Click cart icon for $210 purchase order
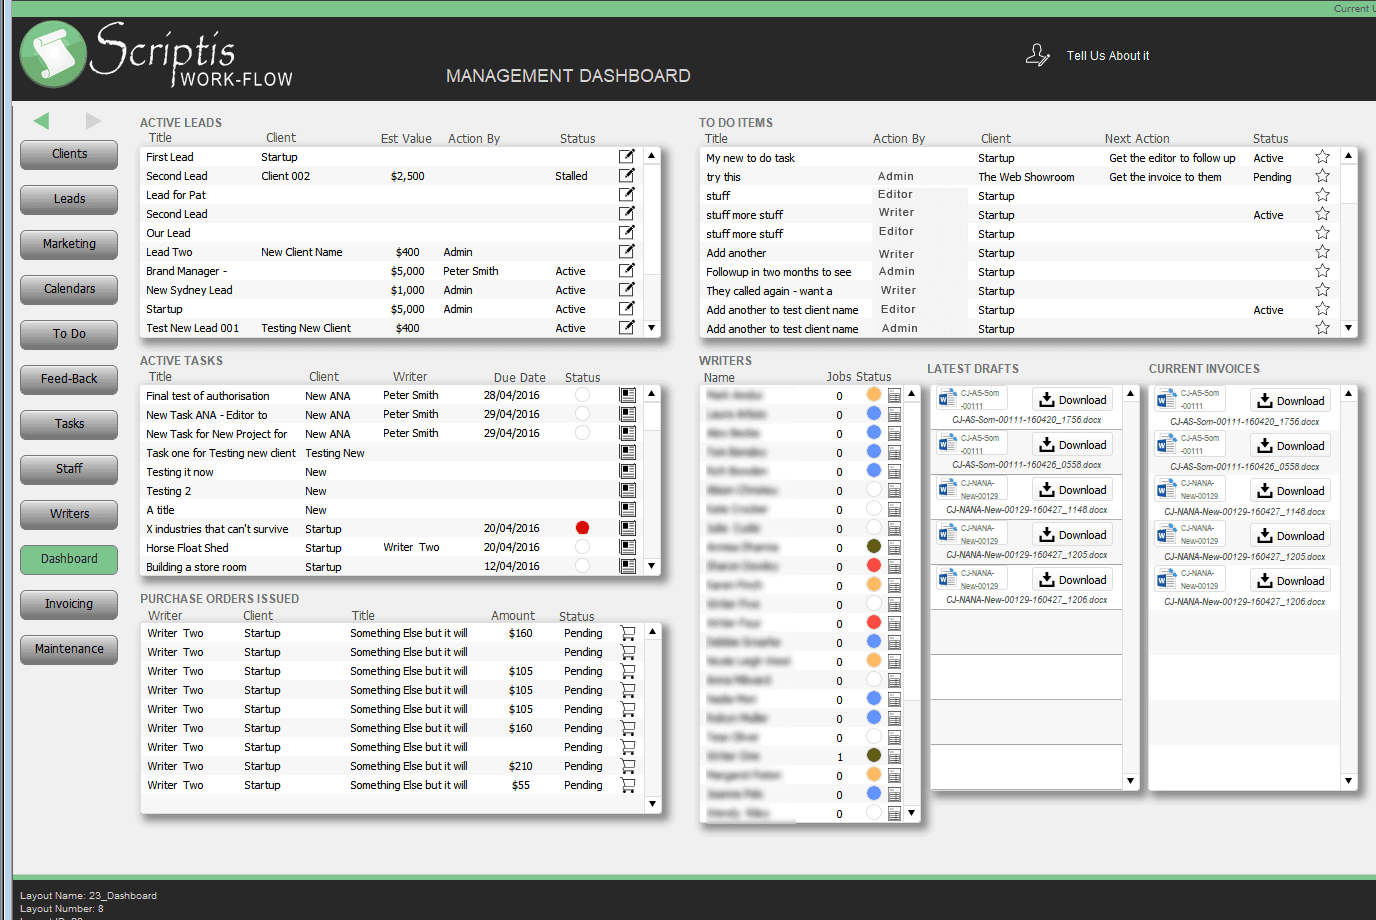The width and height of the screenshot is (1376, 920). point(628,766)
